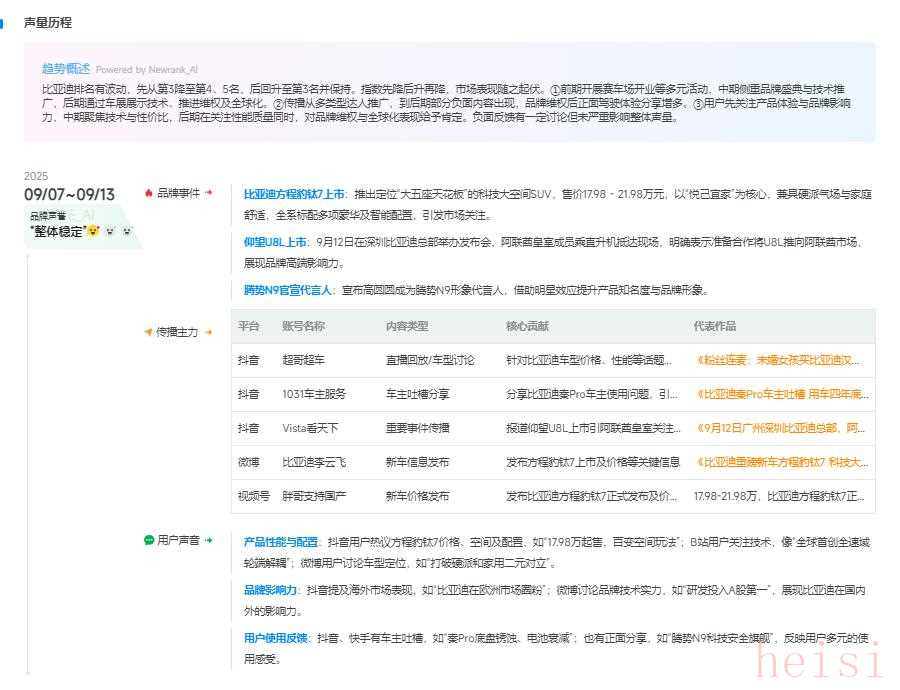Open the 腾势N9官宣代言人 event link
Image resolution: width=900 pixels, height=690 pixels.
pos(289,290)
